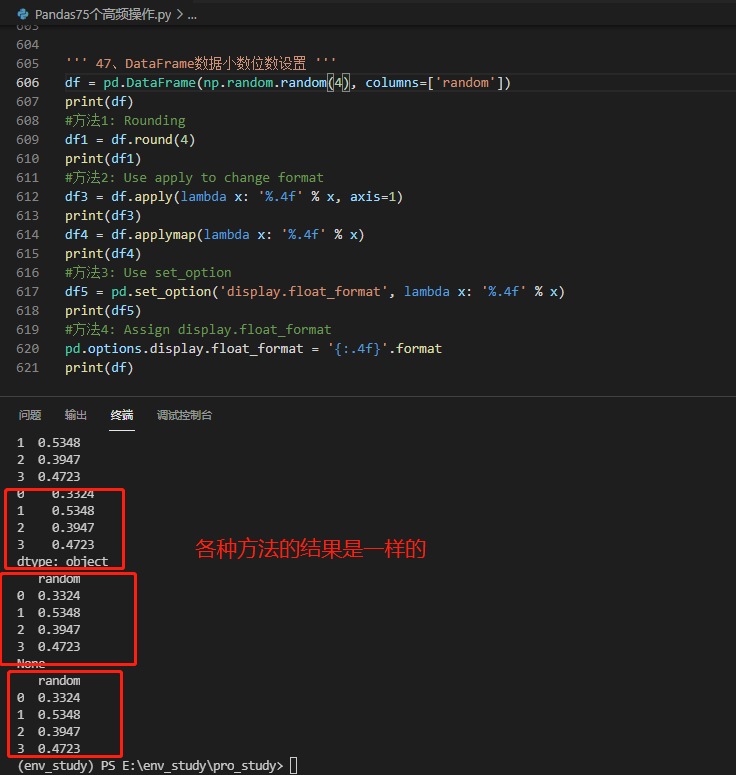Screen dimensions: 736x775
Task: Click 'display.float_format' string on line 617
Action: [303, 292]
